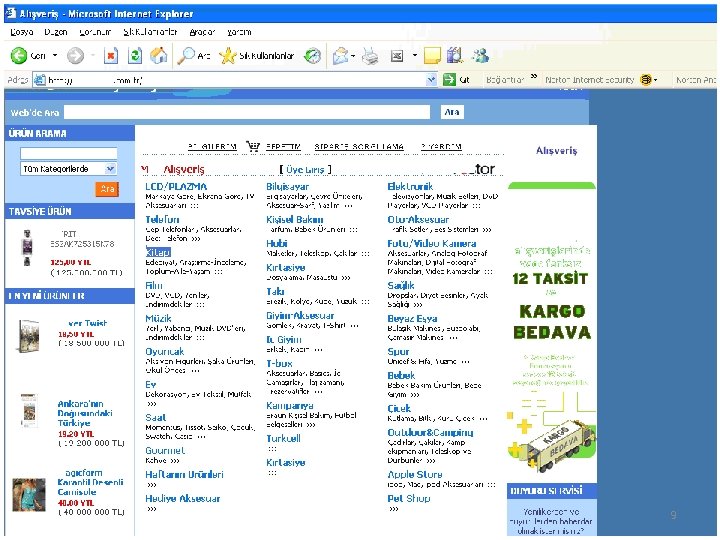Click the Üye Giriş member login link
This screenshot has height=540, width=720.
[305, 169]
